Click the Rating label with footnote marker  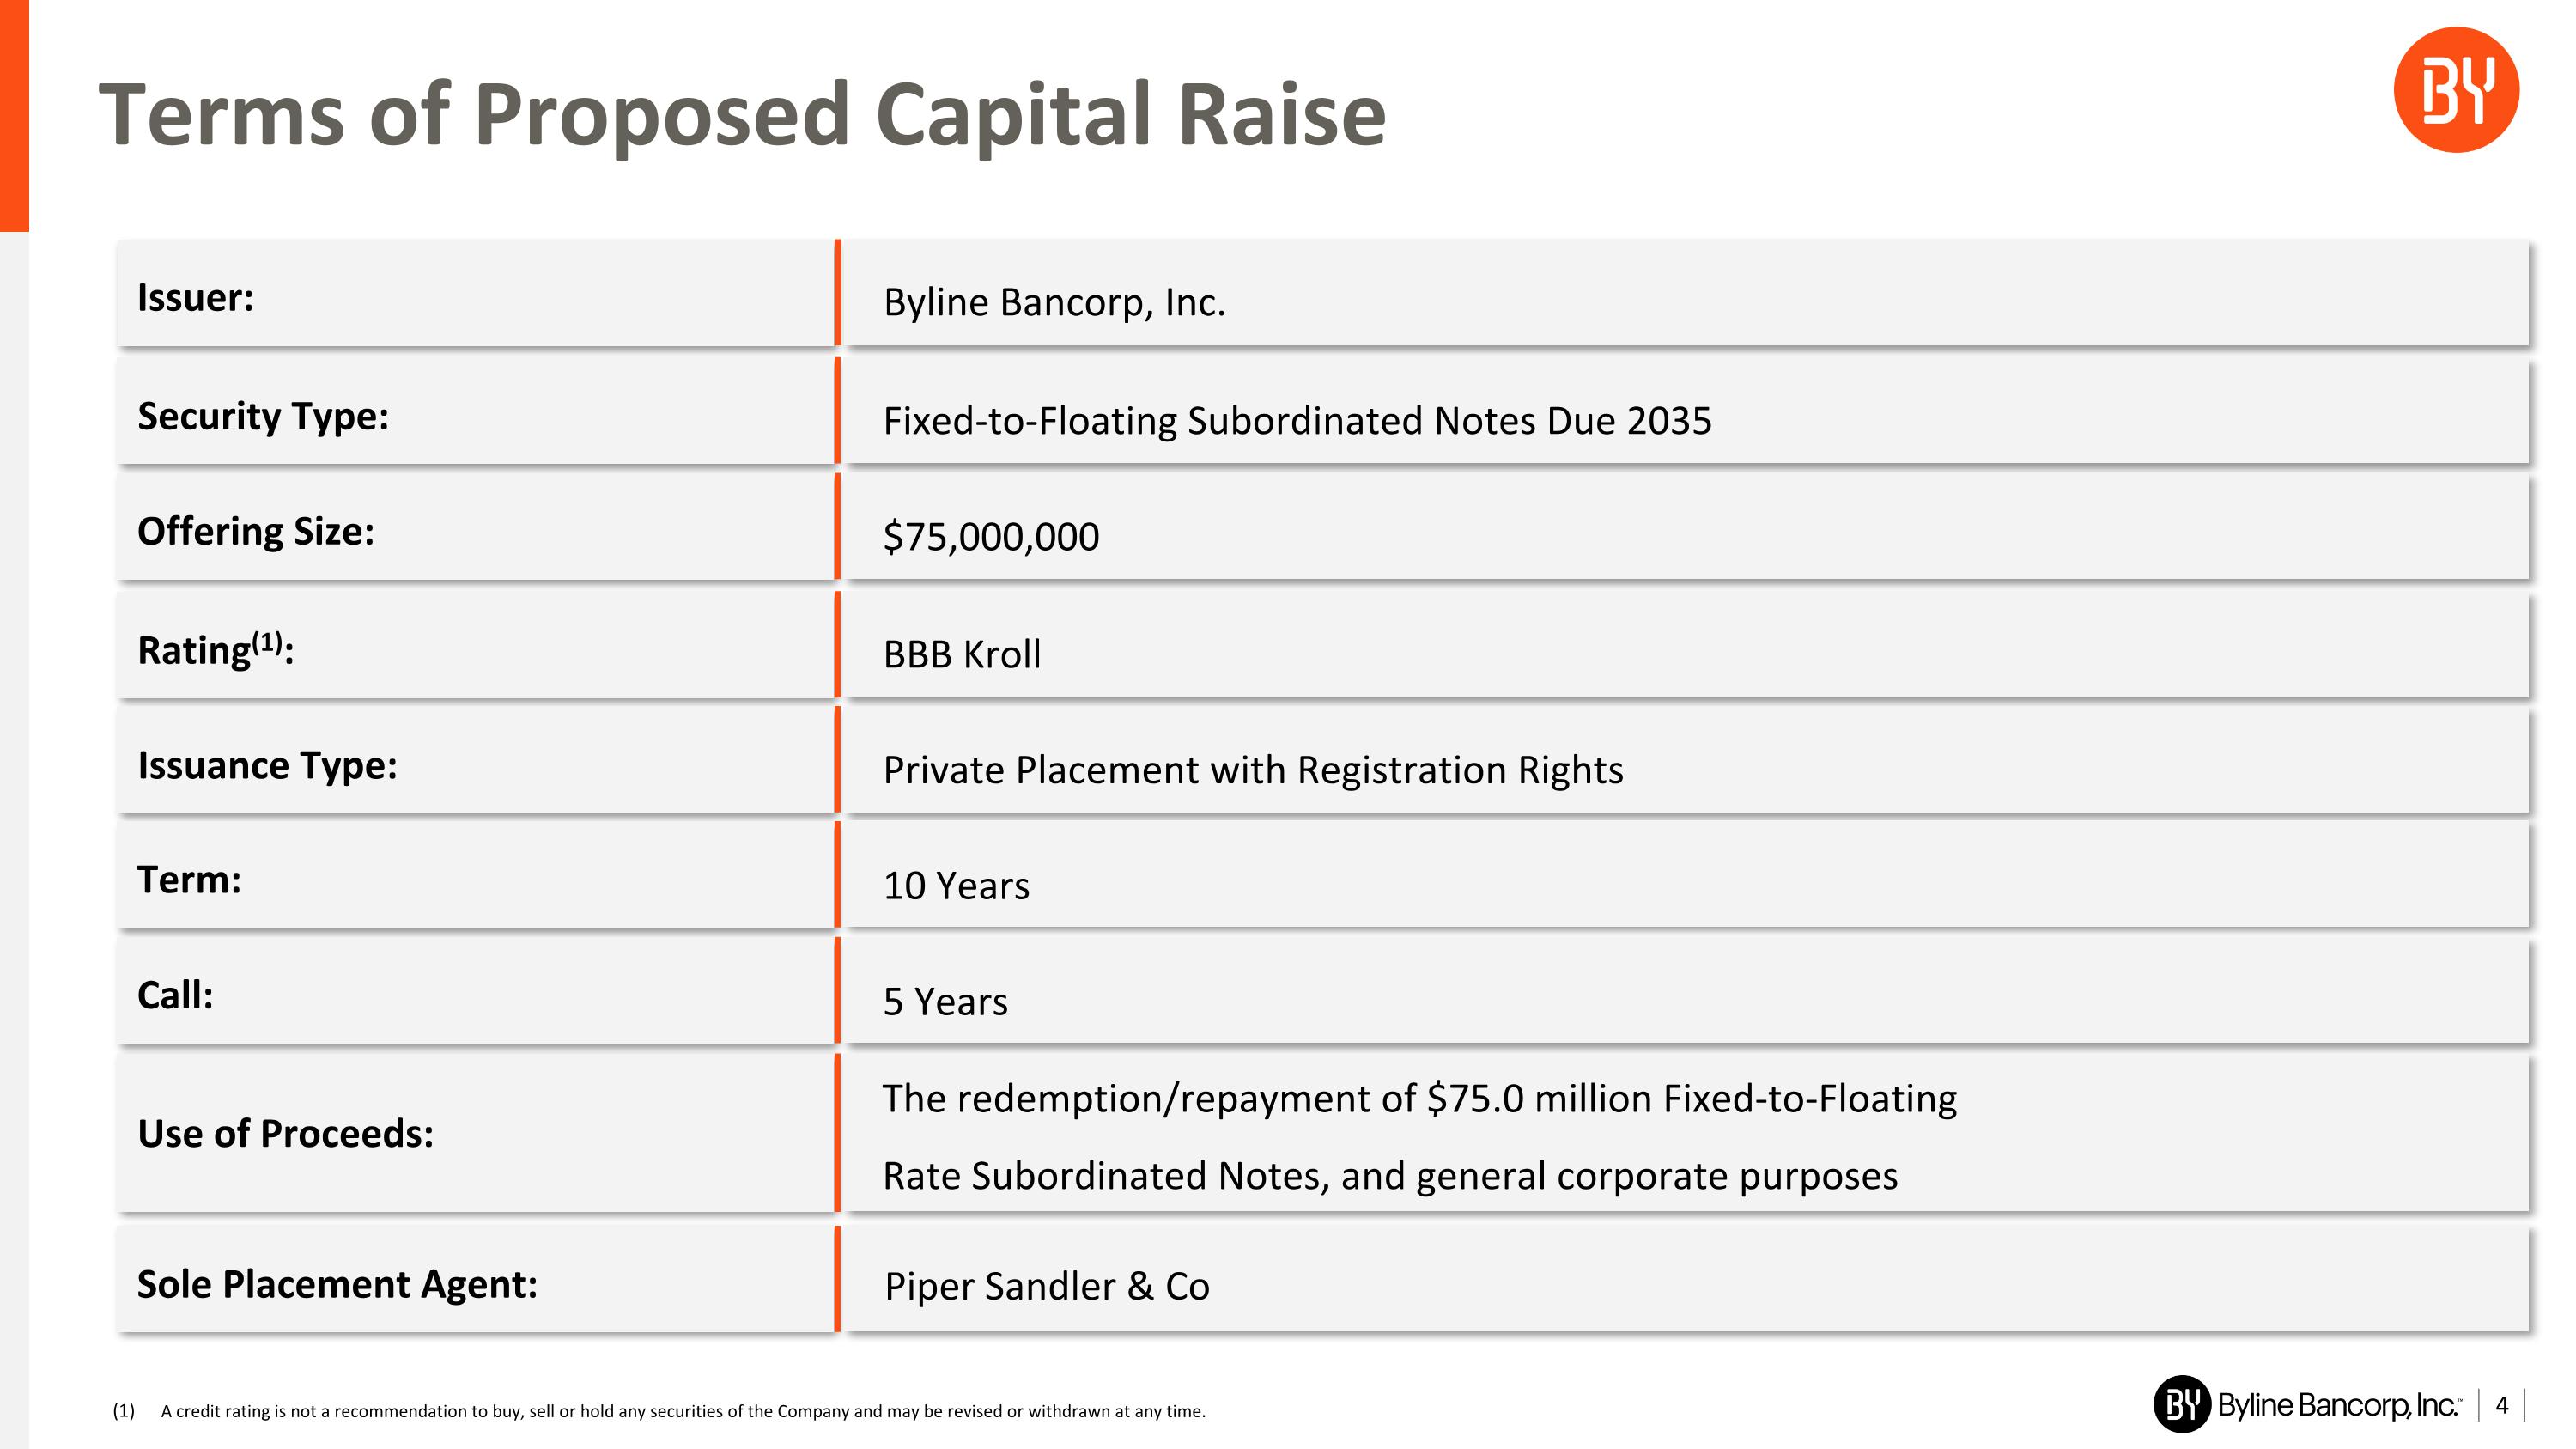tap(216, 650)
